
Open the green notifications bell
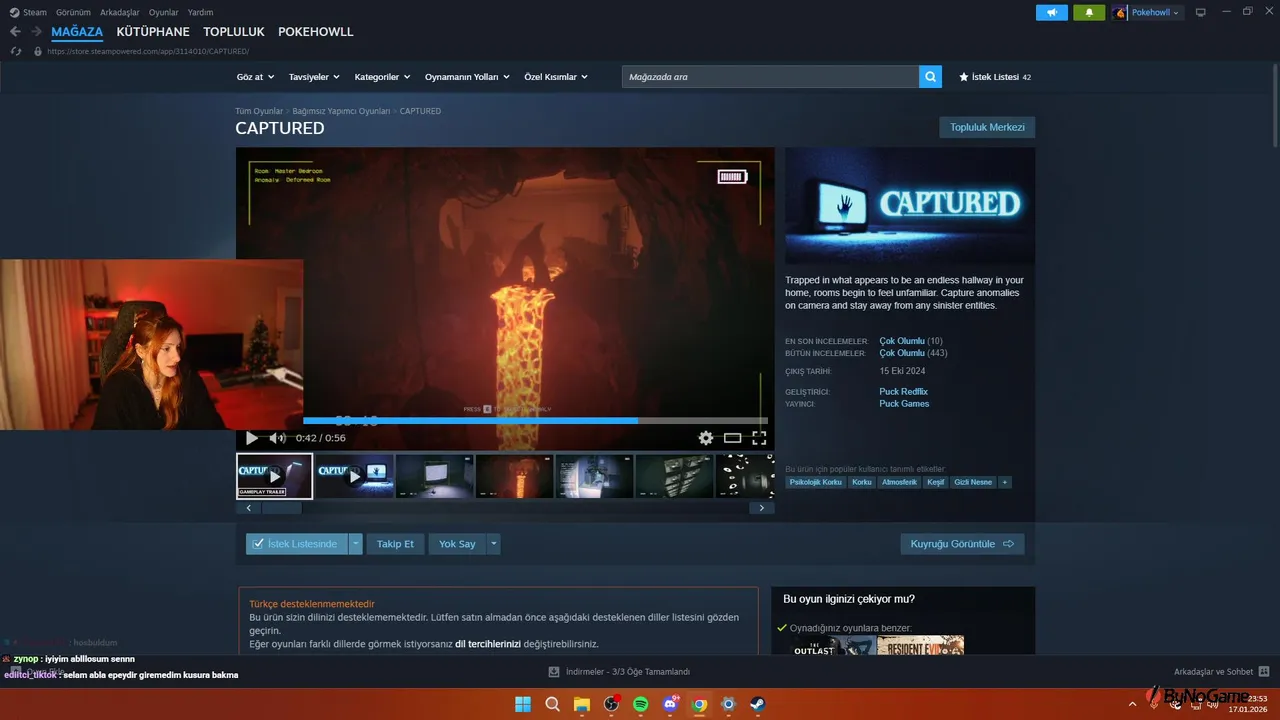point(1089,12)
